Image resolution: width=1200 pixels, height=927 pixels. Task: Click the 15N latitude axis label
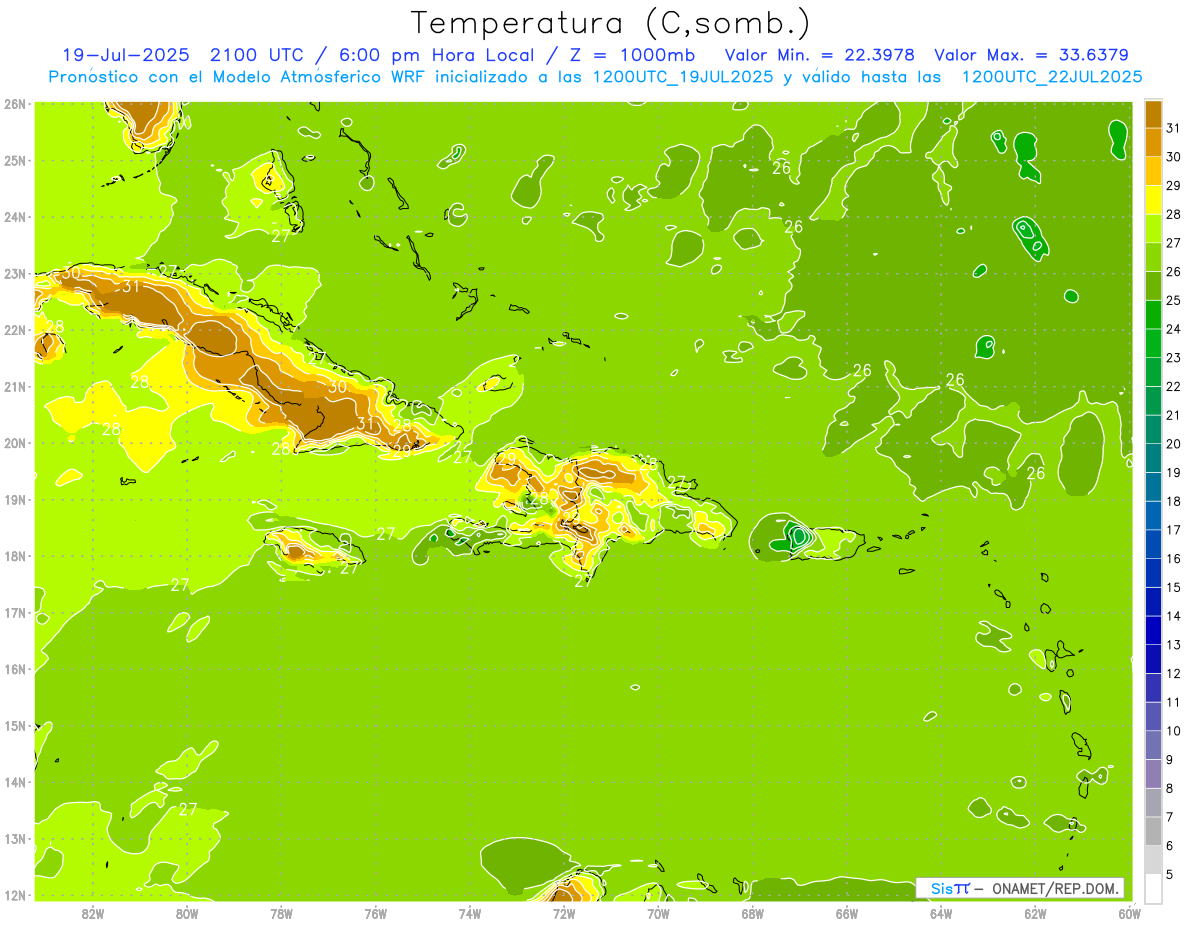pos(15,725)
